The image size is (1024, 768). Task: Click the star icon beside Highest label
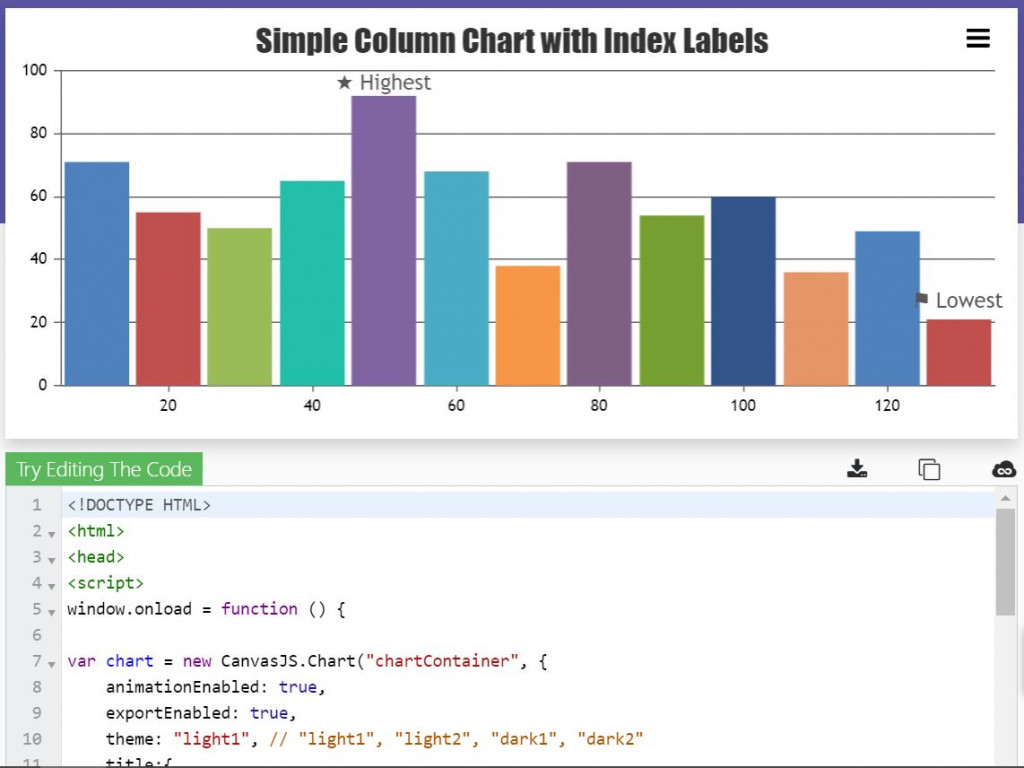coord(345,83)
